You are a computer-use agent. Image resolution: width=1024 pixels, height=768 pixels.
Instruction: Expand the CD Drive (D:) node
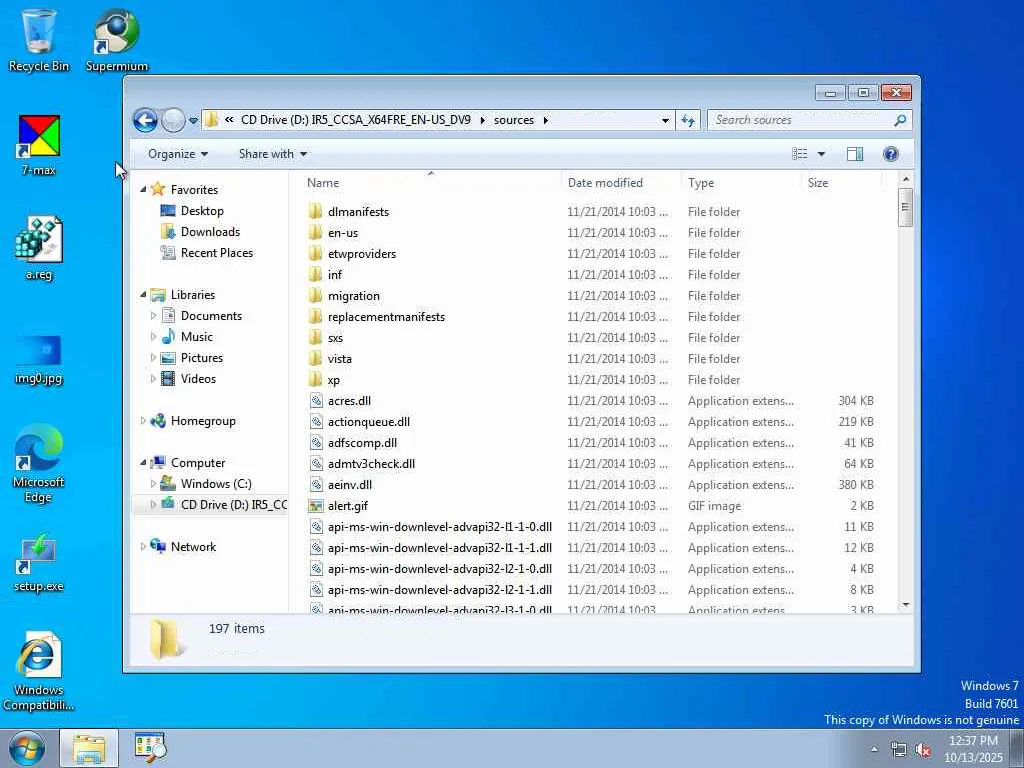[x=153, y=505]
